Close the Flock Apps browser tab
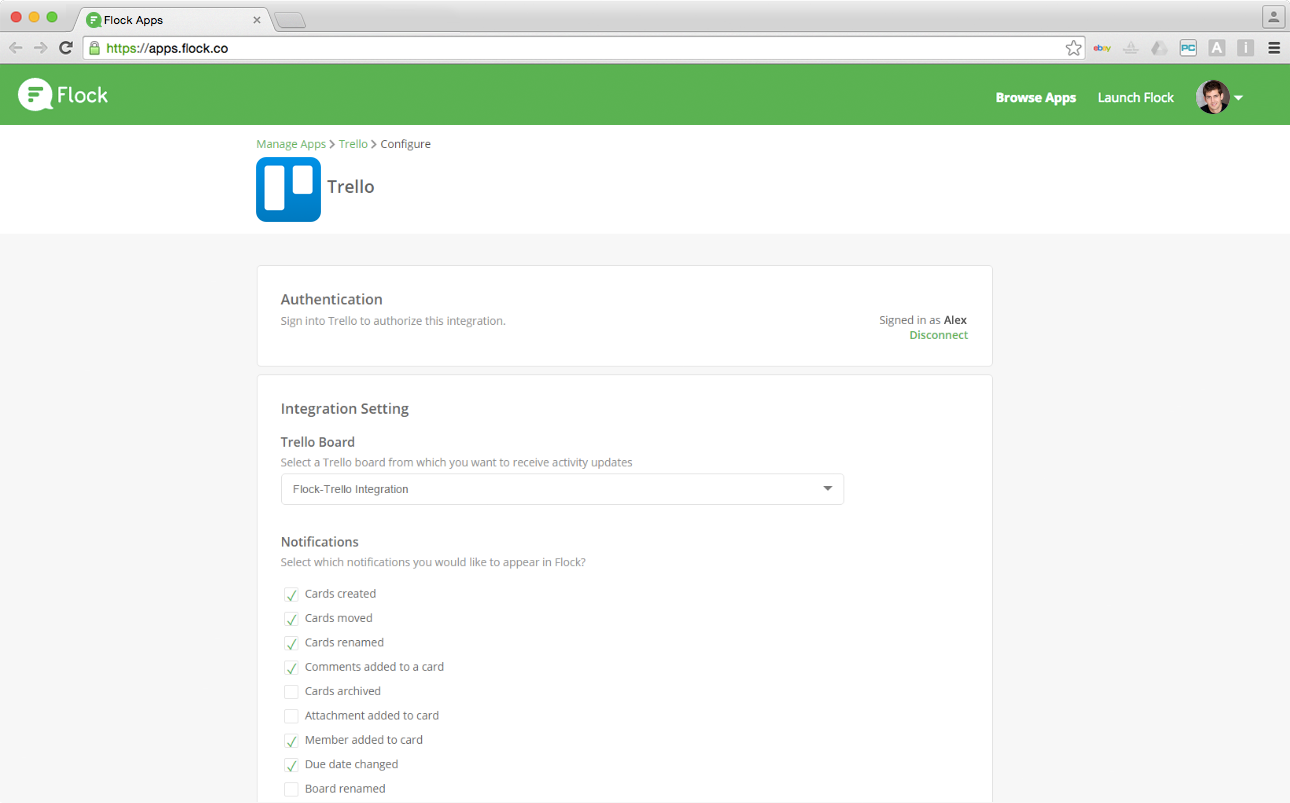The height and width of the screenshot is (803, 1290). point(257,19)
